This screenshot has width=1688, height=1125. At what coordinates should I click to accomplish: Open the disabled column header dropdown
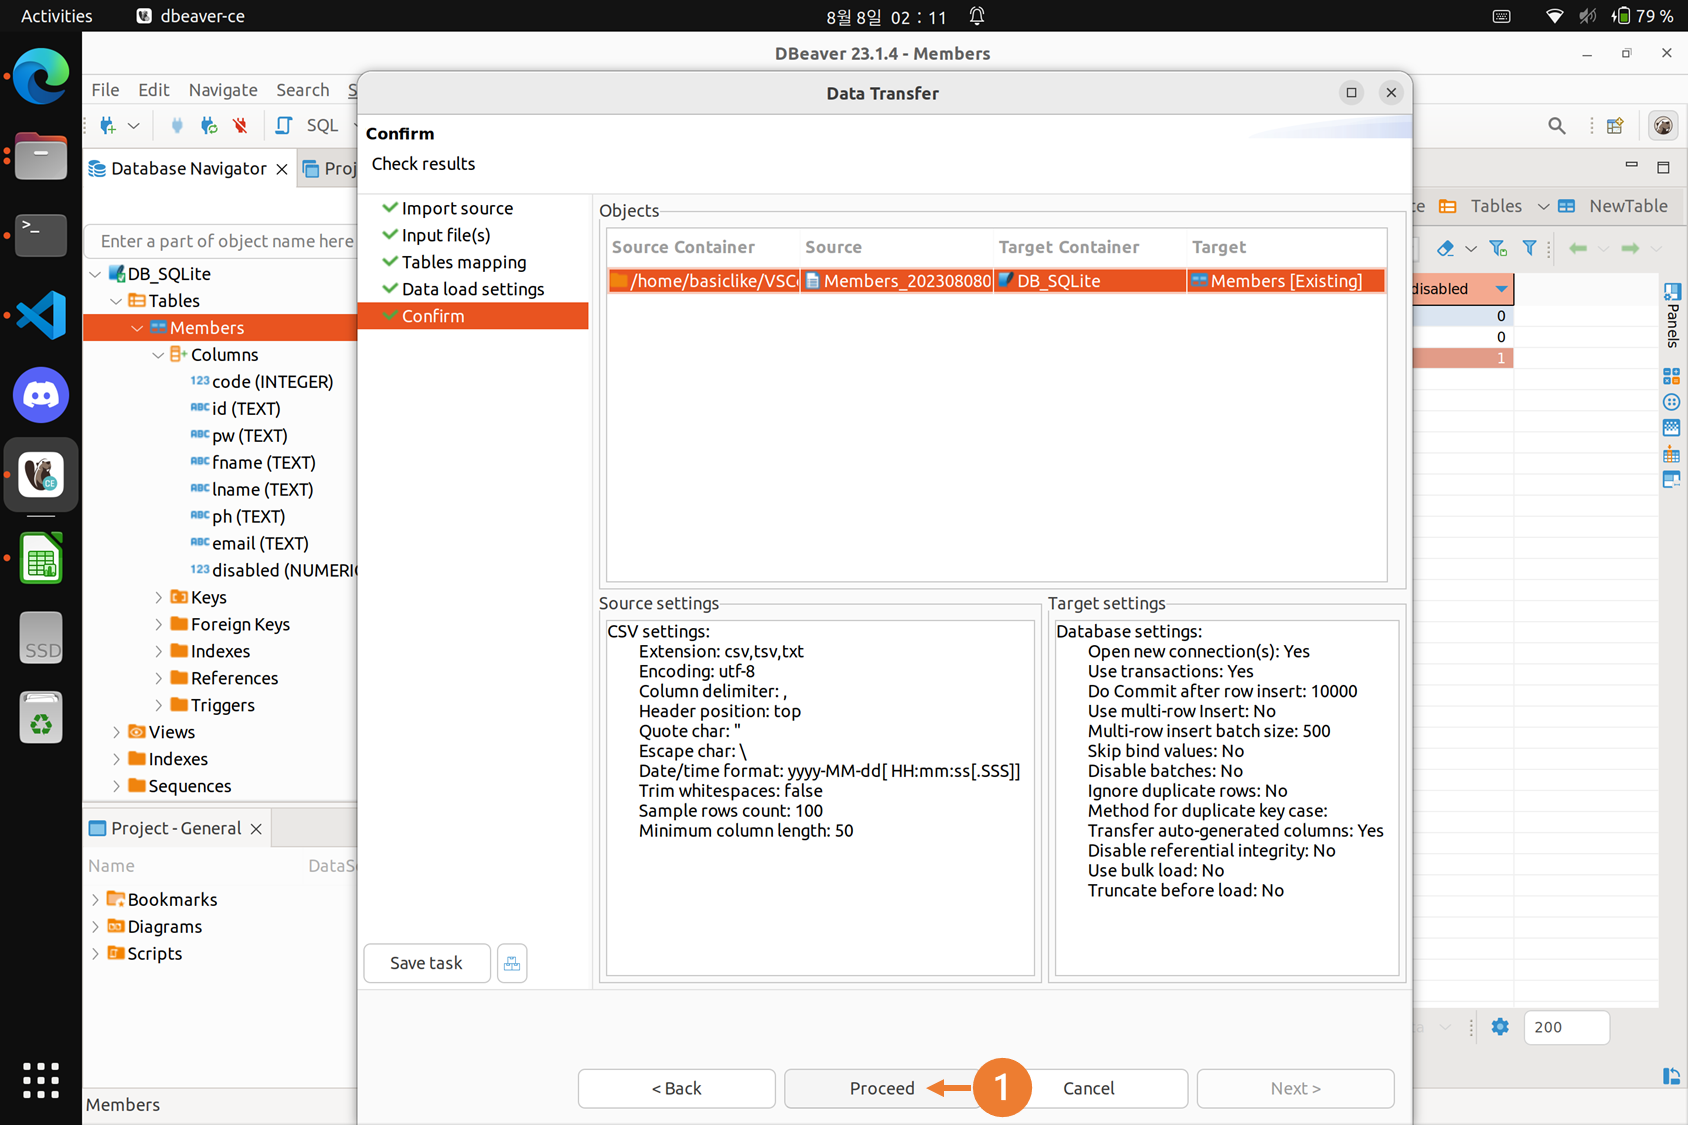coord(1501,289)
